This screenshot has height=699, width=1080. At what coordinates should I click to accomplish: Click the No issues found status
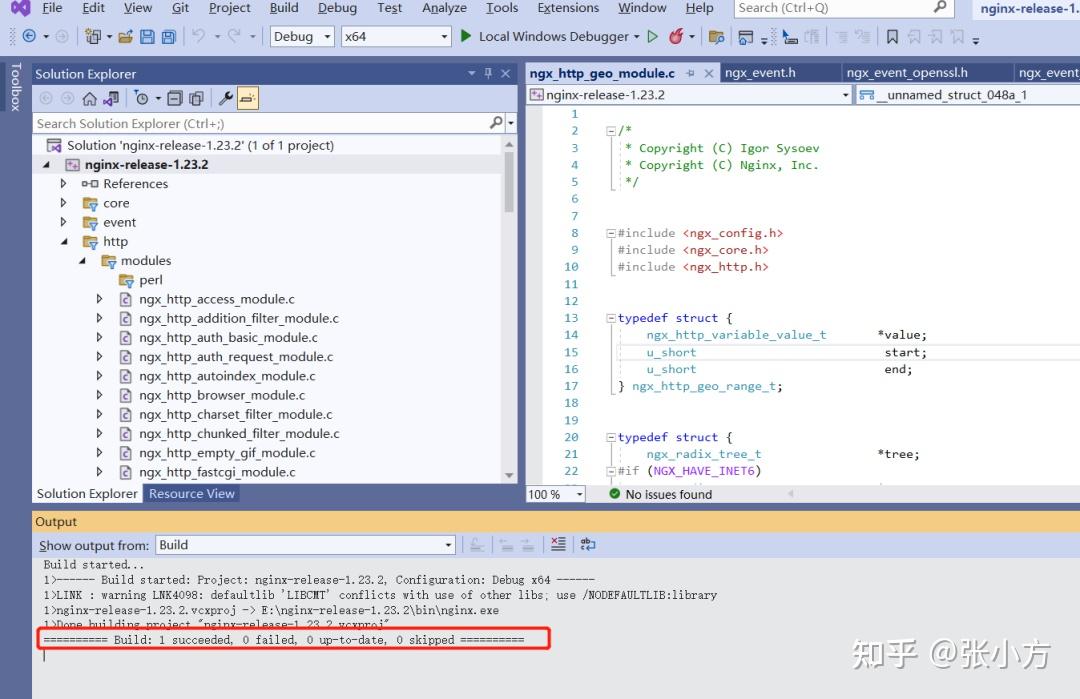point(660,494)
